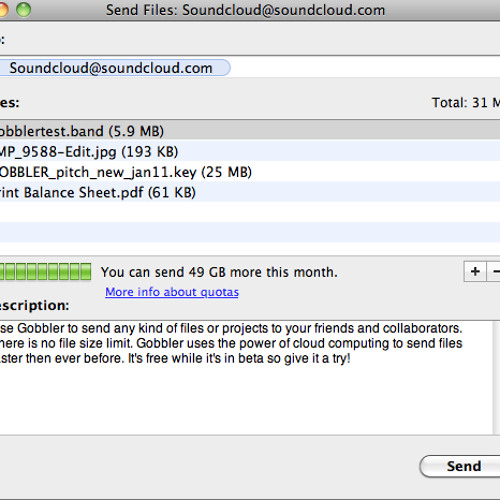Click the description area's vertical scrollbar
Screen dimensions: 500x500
click(x=496, y=378)
